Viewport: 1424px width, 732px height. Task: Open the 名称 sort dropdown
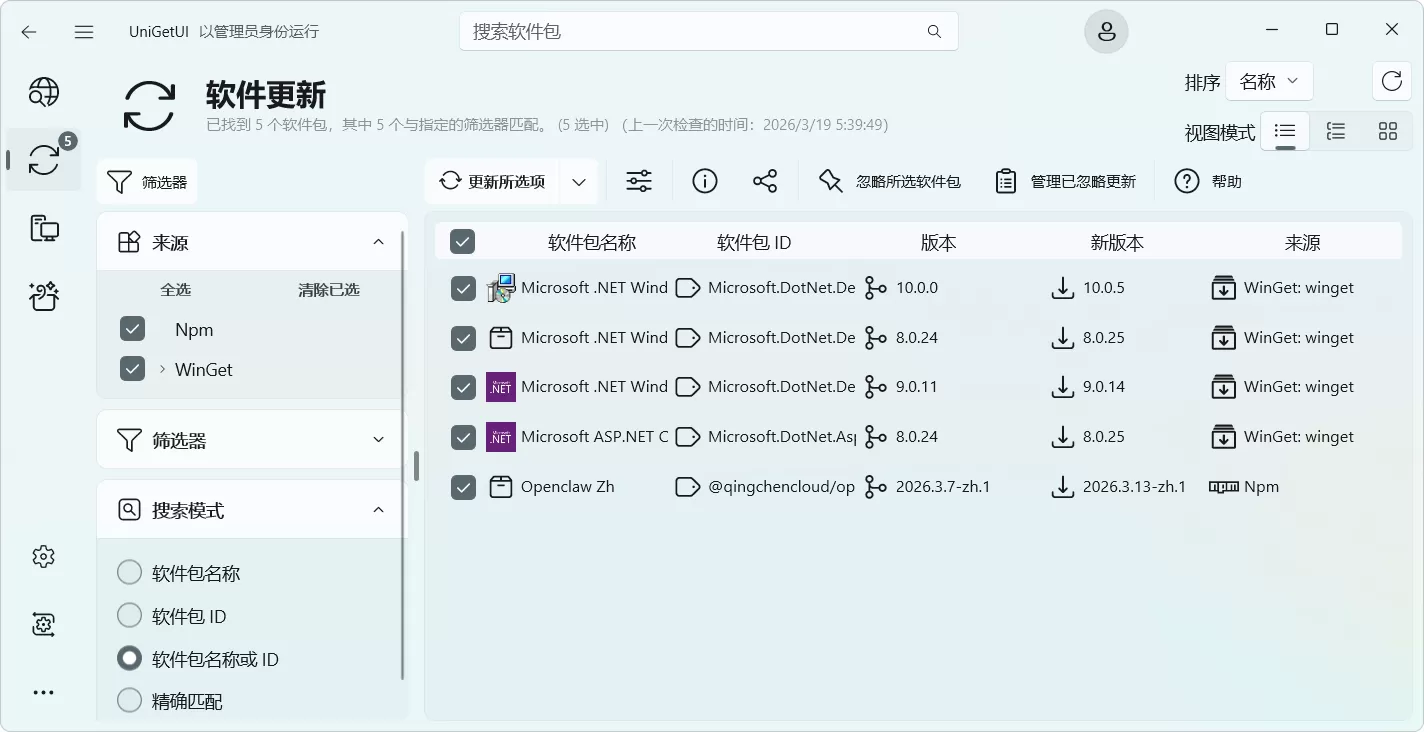click(x=1269, y=81)
